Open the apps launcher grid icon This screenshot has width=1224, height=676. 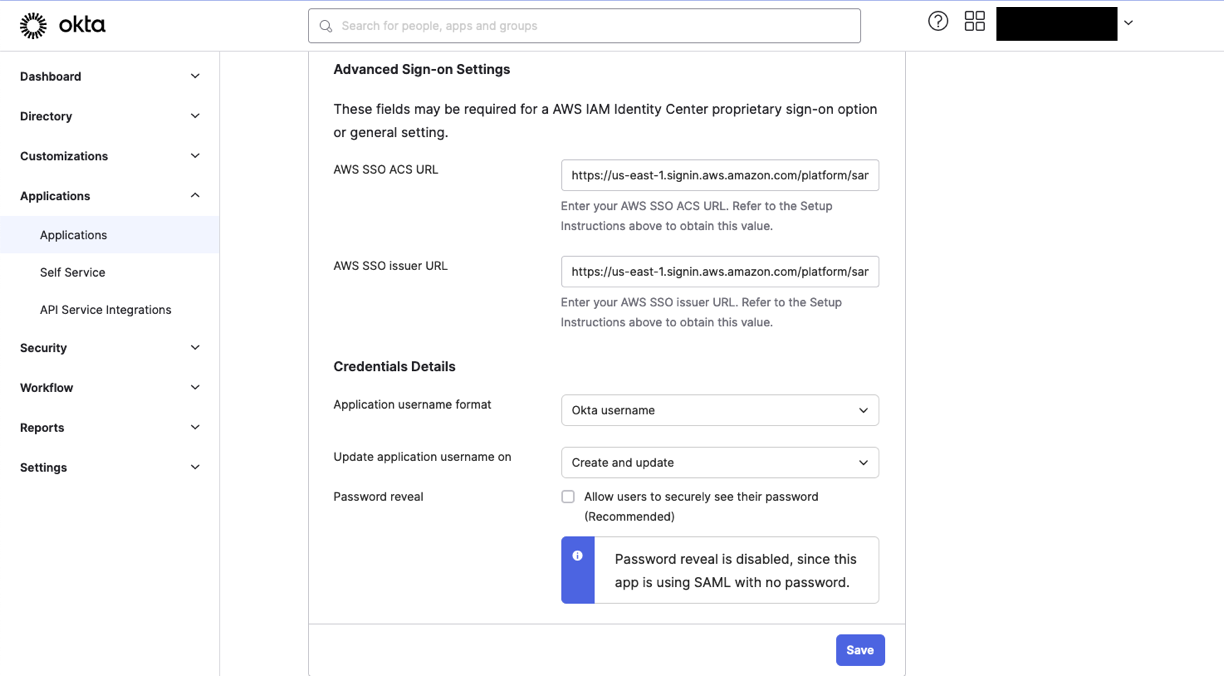click(x=974, y=20)
